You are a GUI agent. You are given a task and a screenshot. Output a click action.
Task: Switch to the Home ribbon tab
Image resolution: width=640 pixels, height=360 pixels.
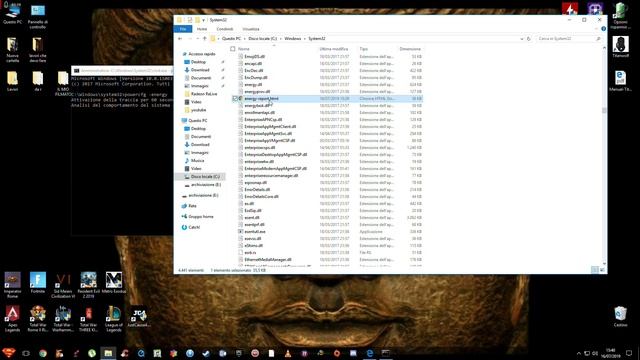(202, 29)
